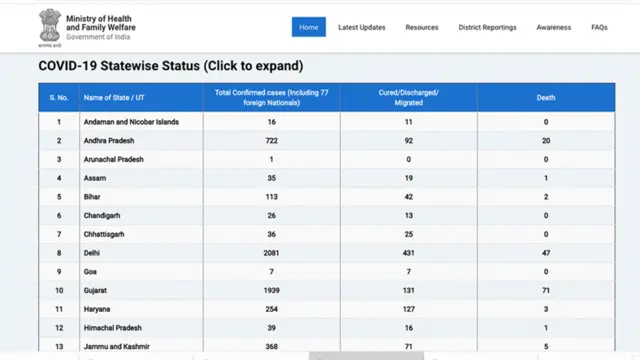Open the FAQs page

click(x=599, y=27)
